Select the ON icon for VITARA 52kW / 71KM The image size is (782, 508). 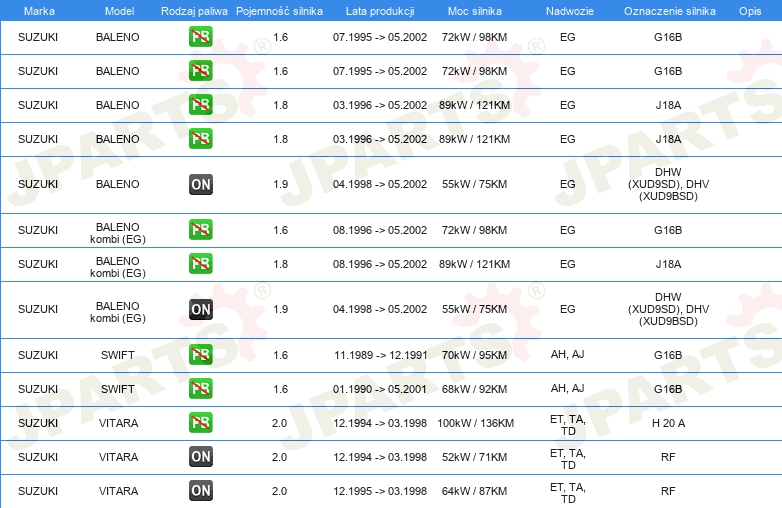coord(201,457)
